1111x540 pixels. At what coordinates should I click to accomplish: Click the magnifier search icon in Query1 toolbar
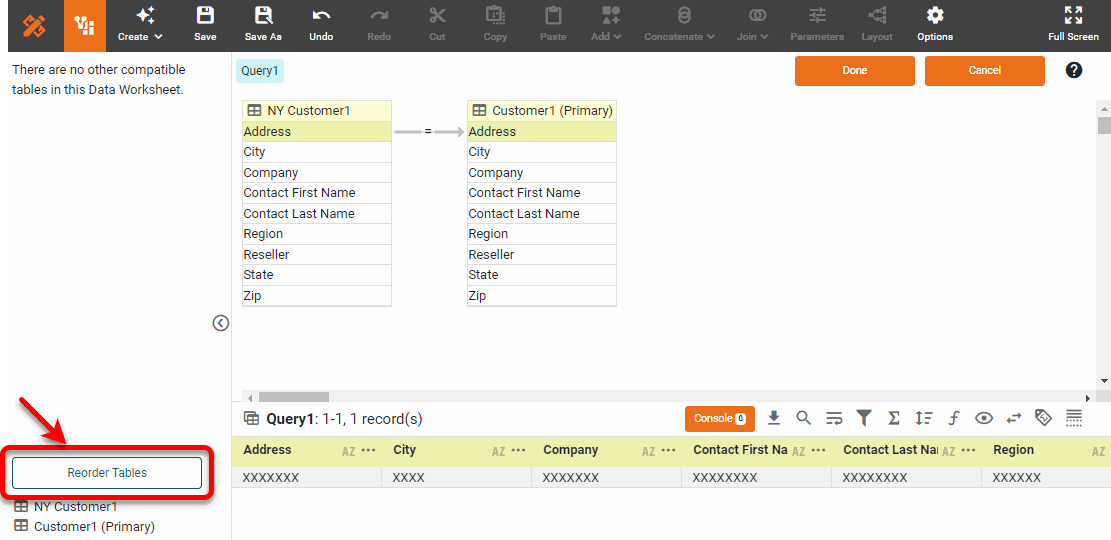click(804, 418)
